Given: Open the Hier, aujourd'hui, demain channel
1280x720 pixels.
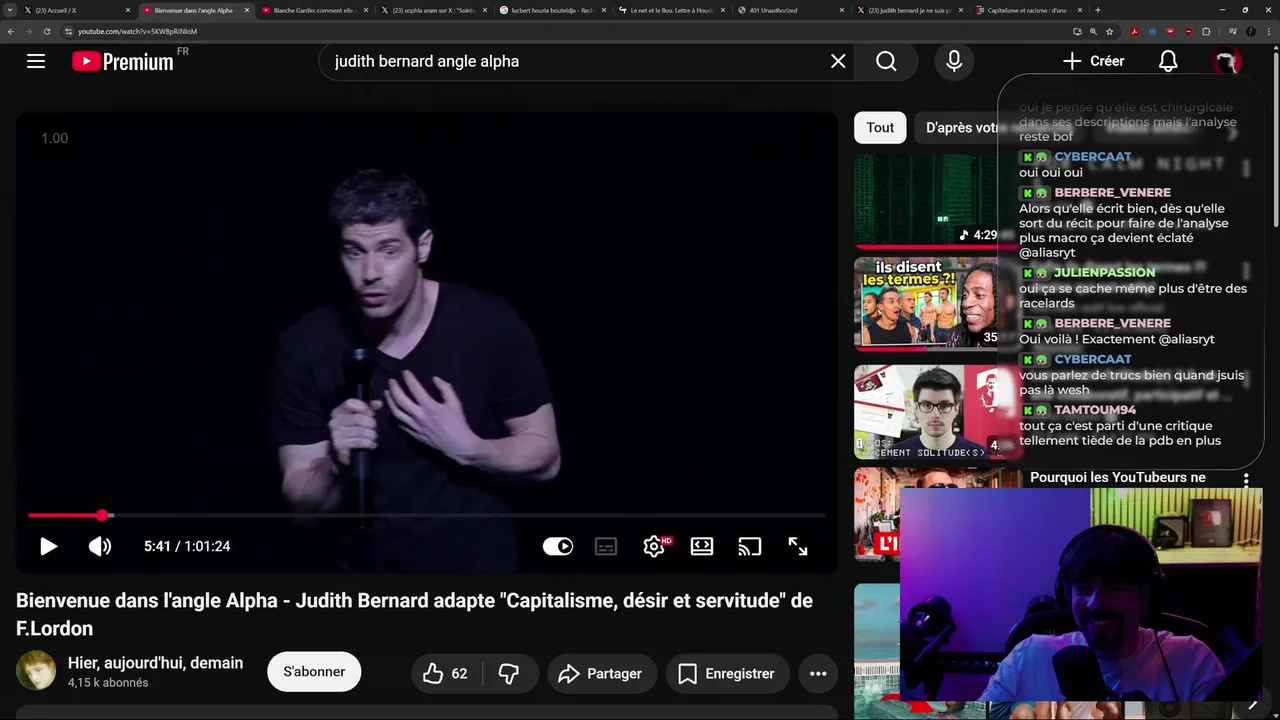Looking at the screenshot, I should pos(155,663).
